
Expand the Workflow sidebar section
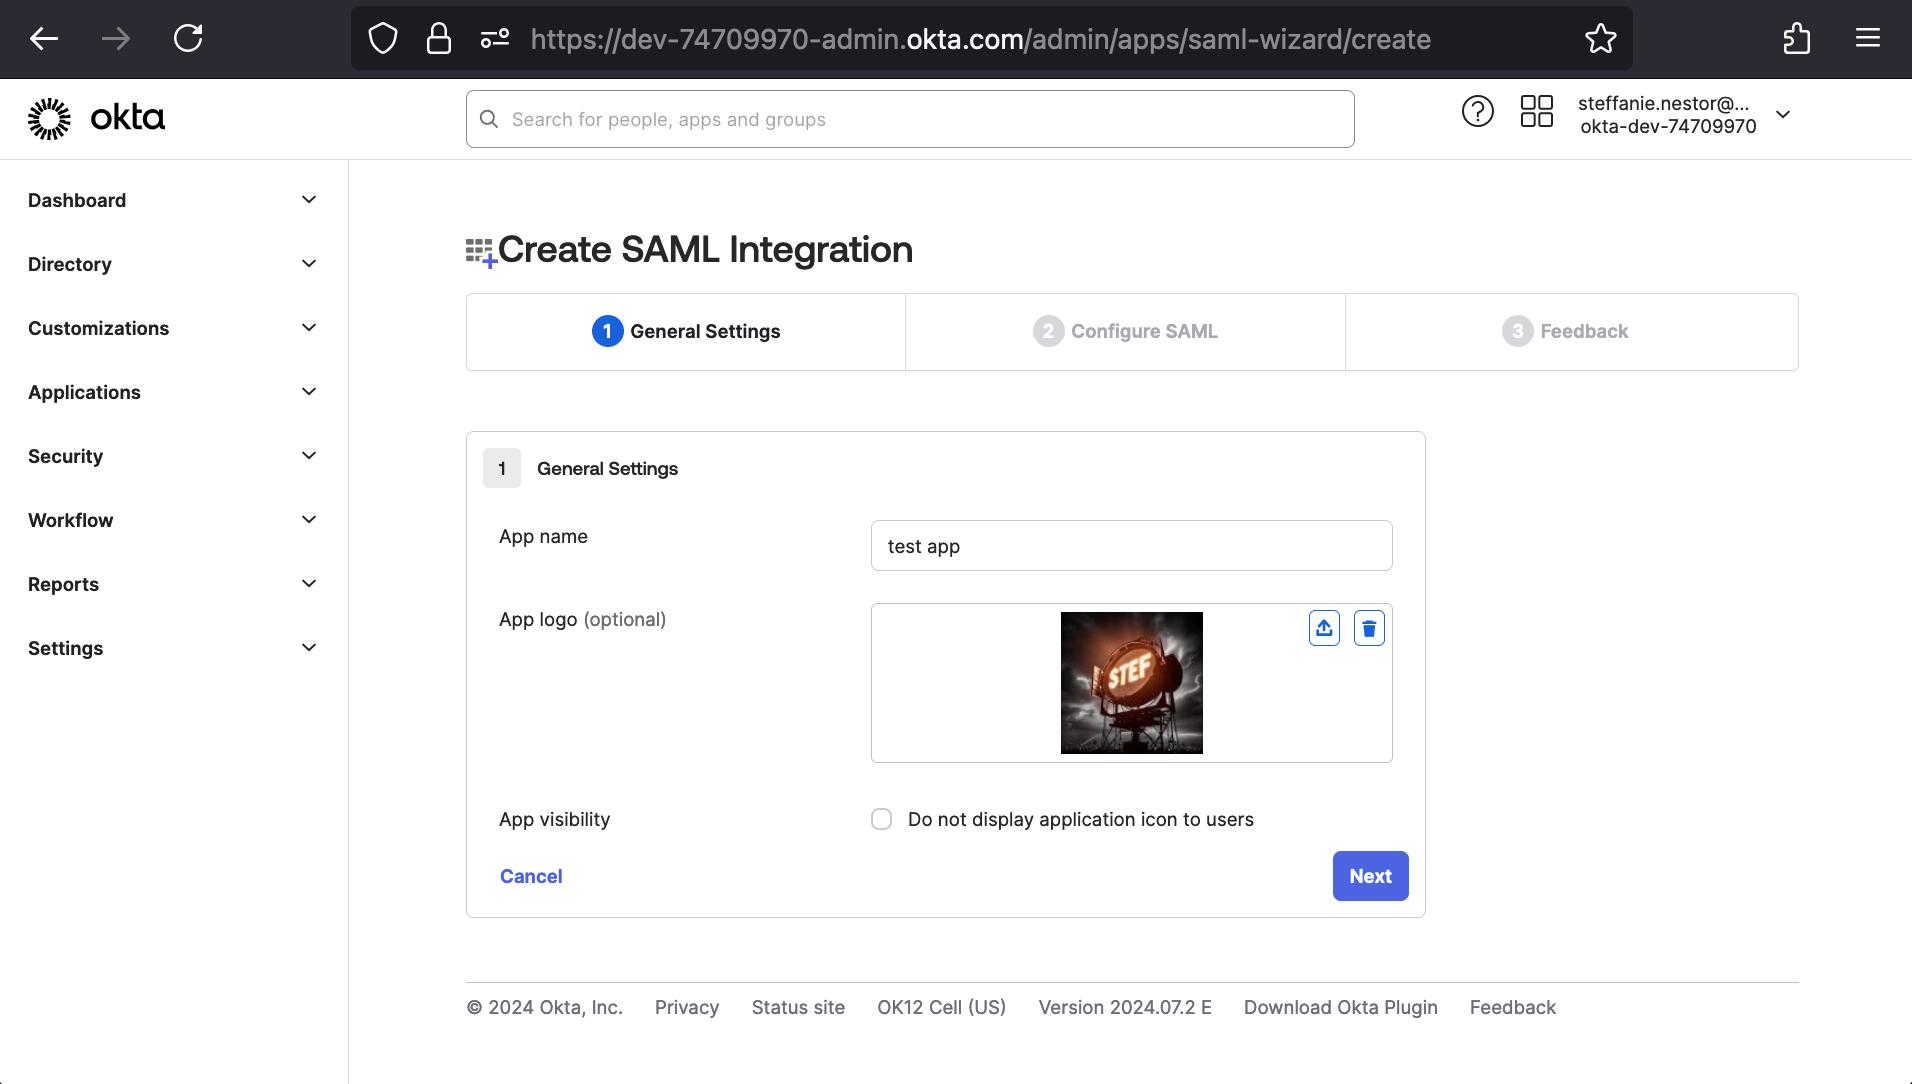(174, 520)
